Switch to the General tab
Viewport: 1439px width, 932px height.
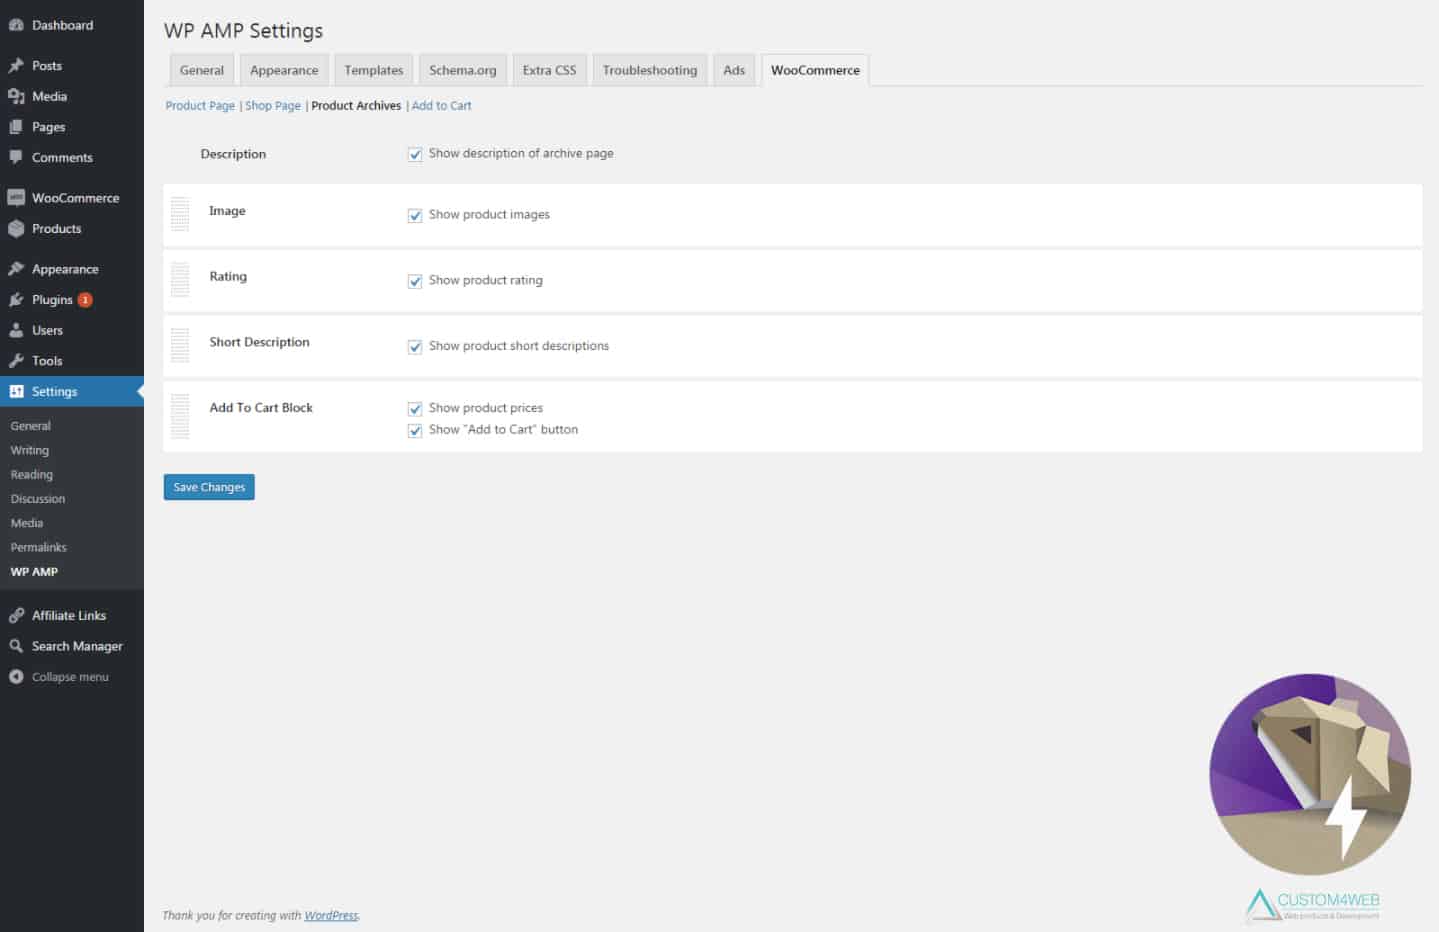point(202,70)
